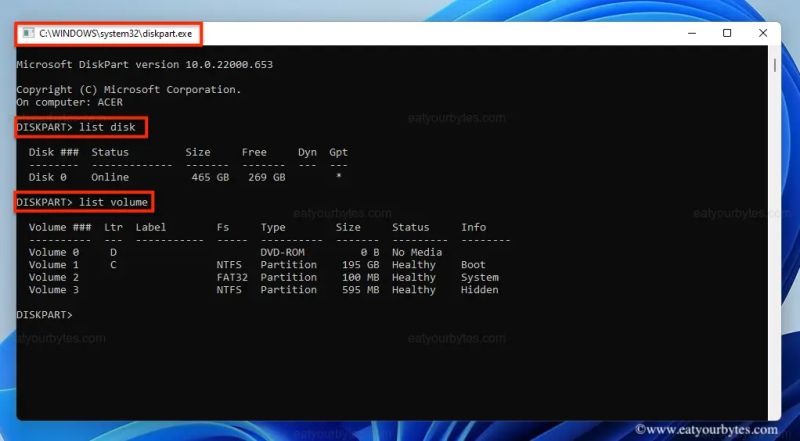
Task: Click the 'list disk' command text
Action: pyautogui.click(x=107, y=127)
